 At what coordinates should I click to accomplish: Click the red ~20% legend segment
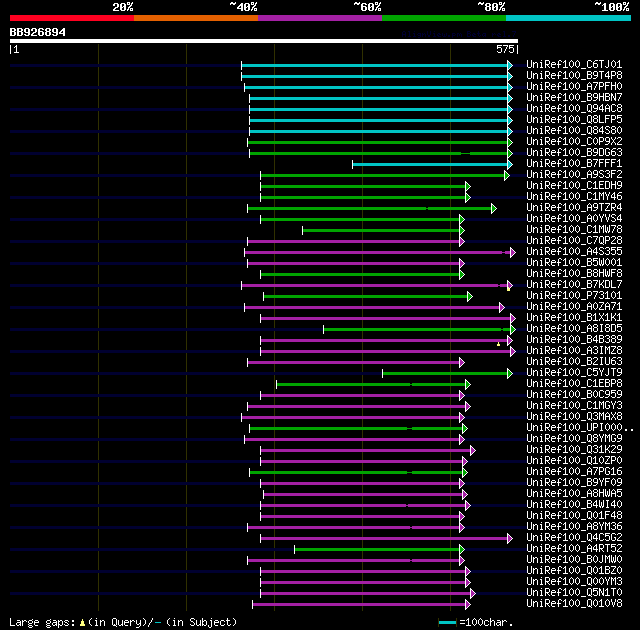click(72, 18)
